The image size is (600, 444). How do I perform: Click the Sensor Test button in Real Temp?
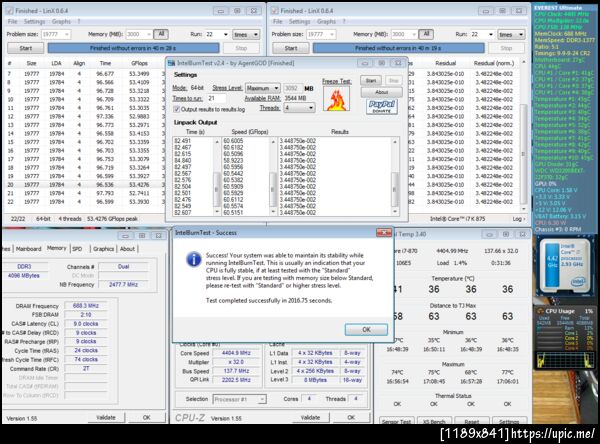(x=396, y=421)
